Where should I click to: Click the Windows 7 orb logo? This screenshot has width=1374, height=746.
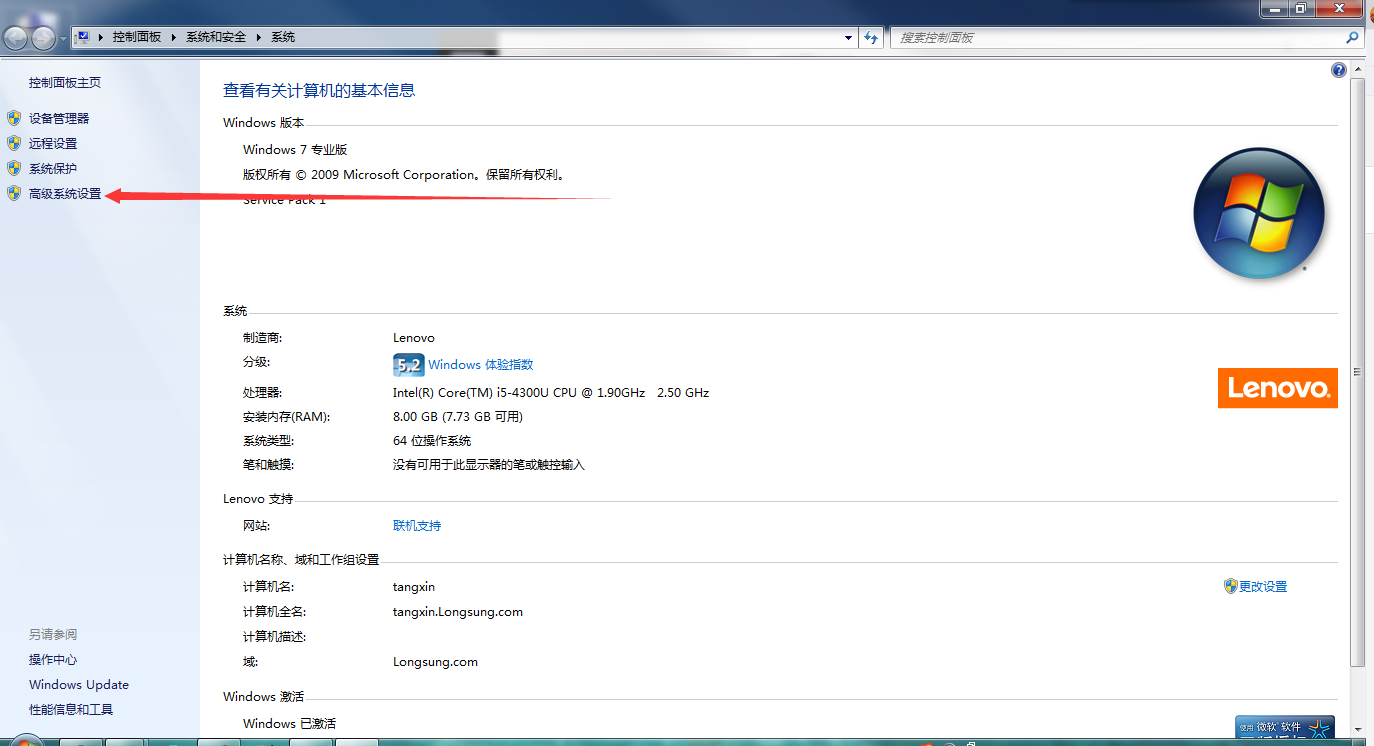click(x=1259, y=214)
